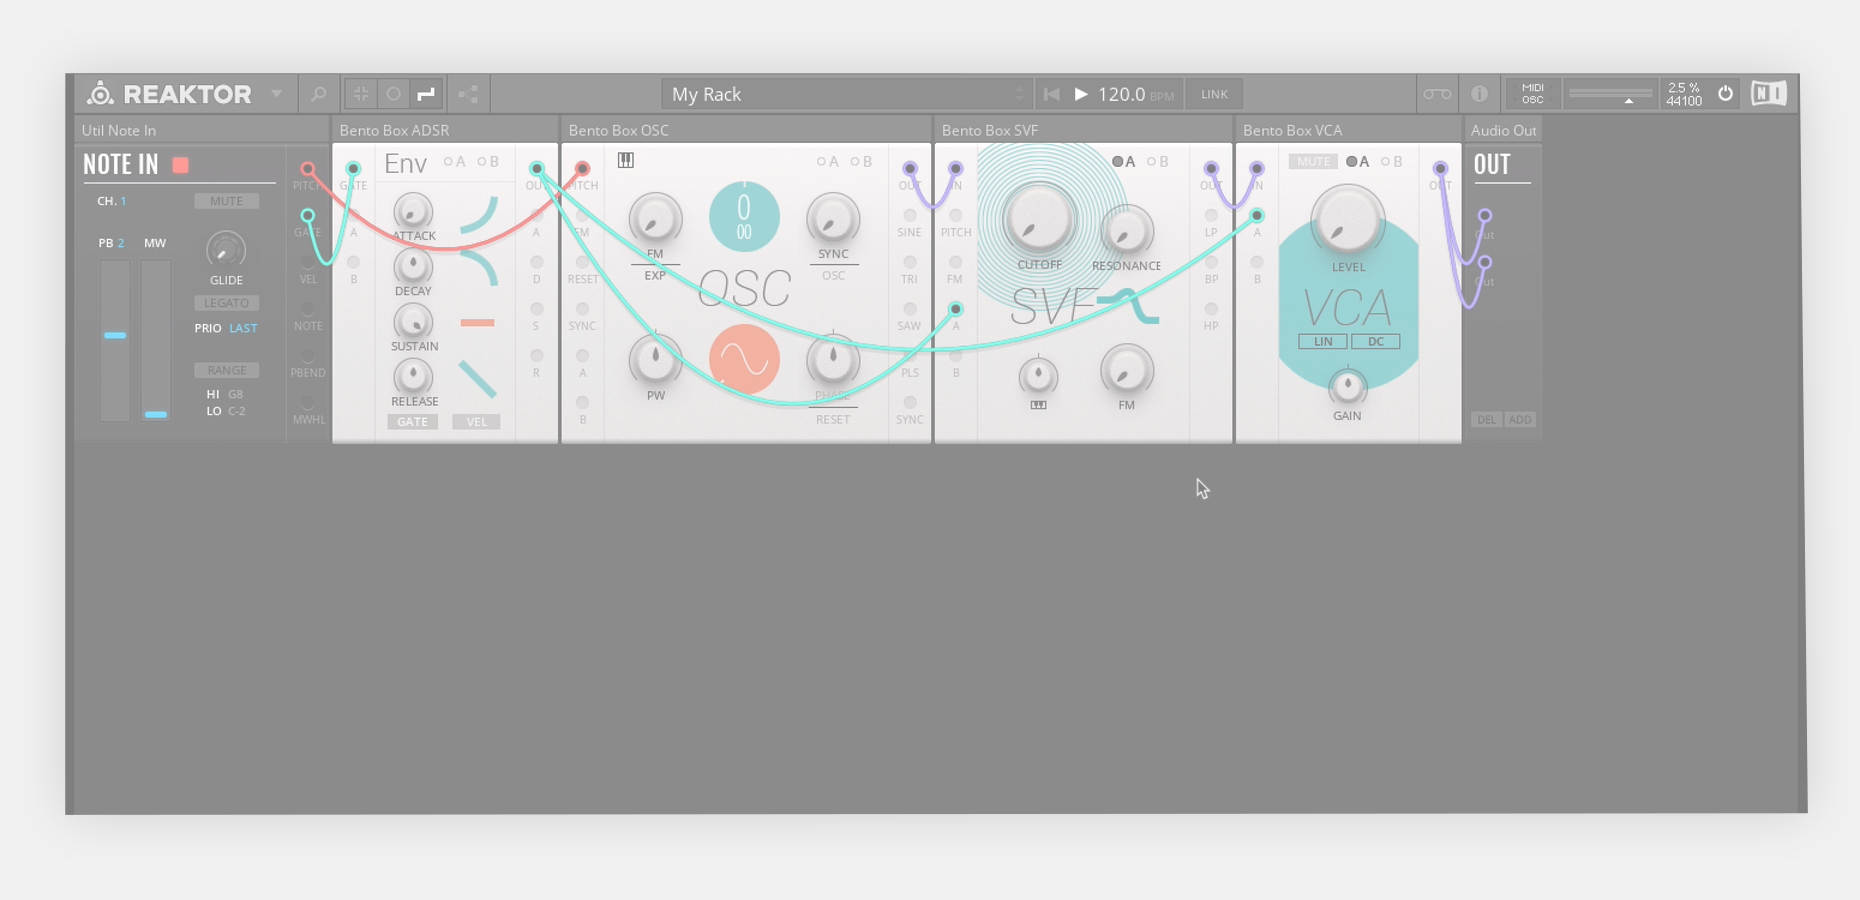Screen dimensions: 1860x900
Task: Click the LIN button on VCA
Action: click(x=1323, y=342)
